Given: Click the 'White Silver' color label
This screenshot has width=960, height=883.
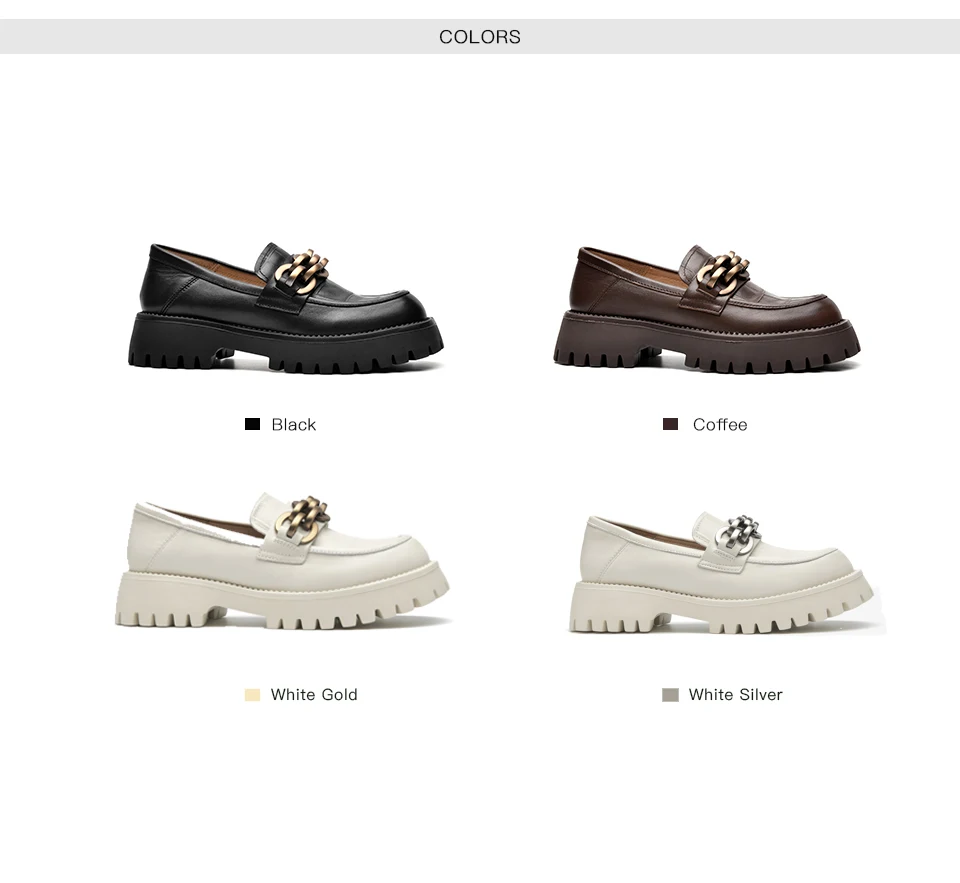Looking at the screenshot, I should (735, 695).
